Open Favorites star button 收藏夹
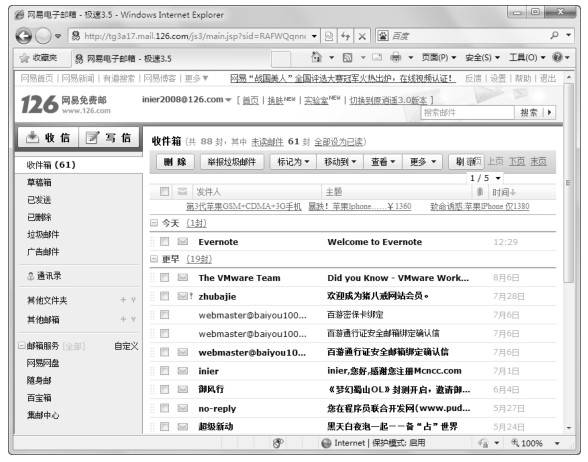 39,58
